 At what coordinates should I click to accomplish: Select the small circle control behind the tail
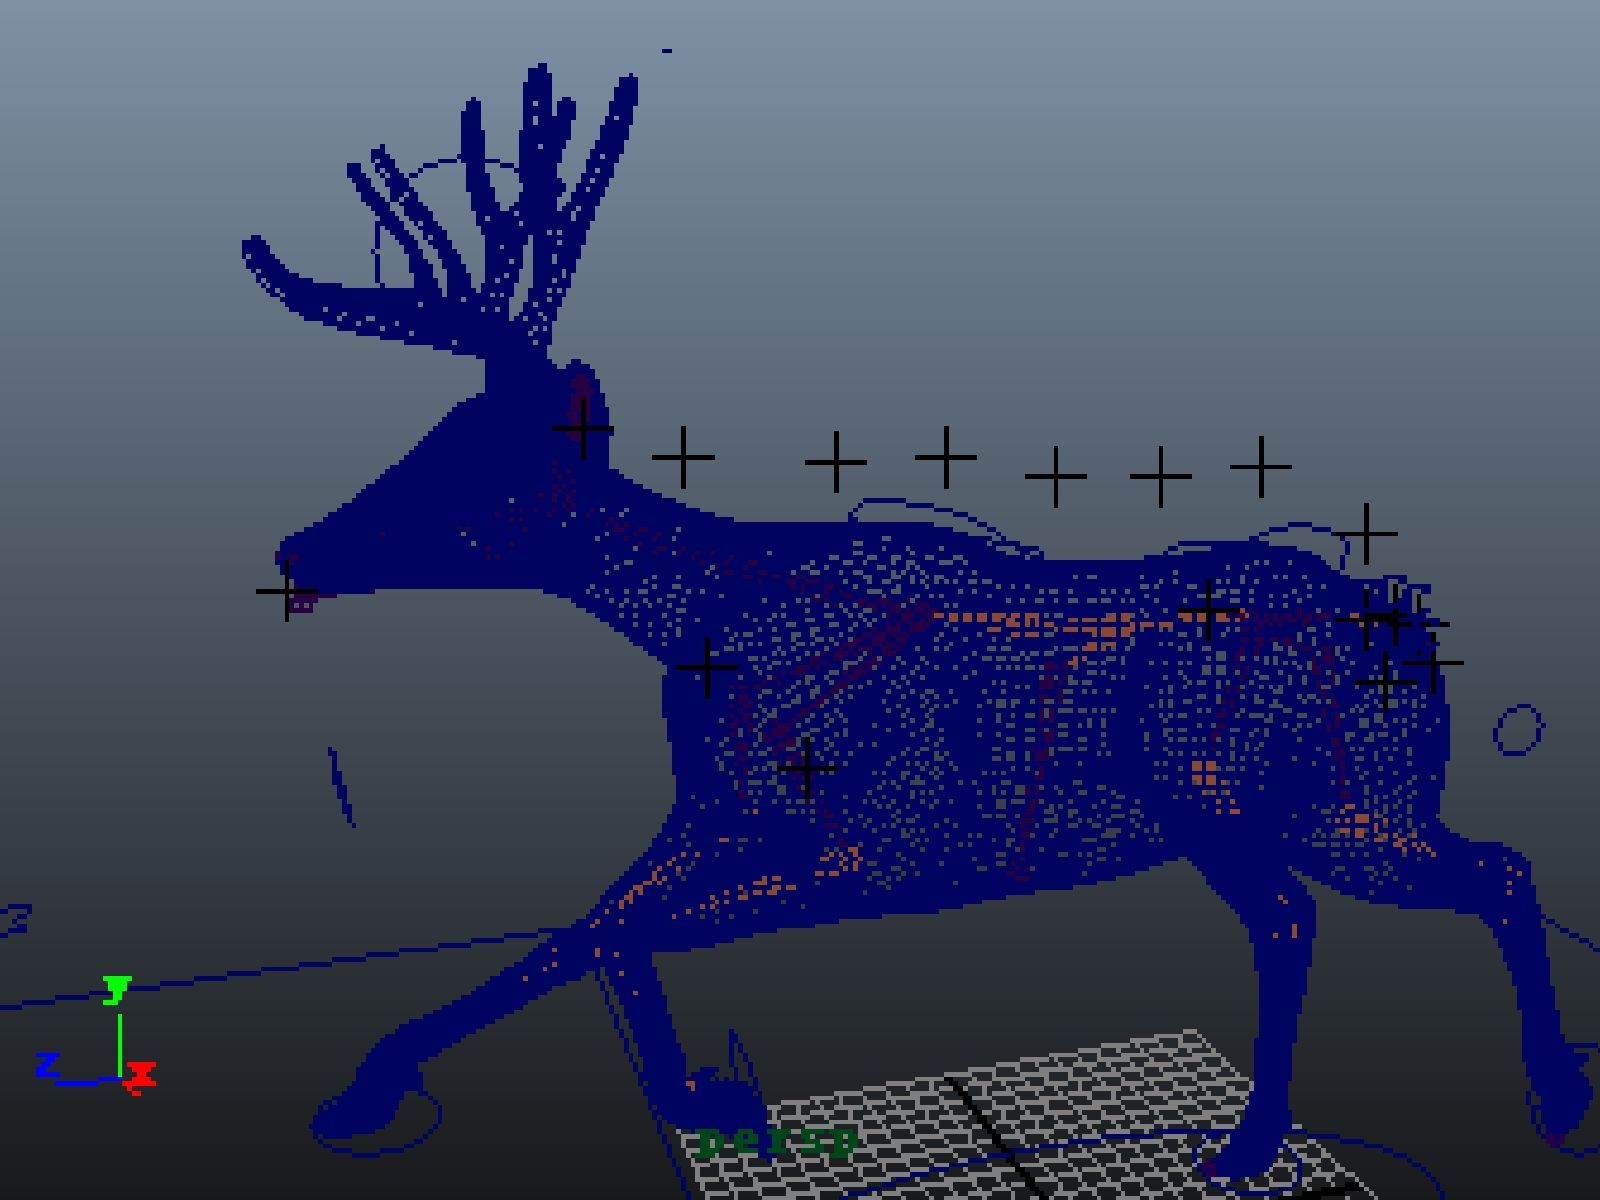click(1519, 729)
